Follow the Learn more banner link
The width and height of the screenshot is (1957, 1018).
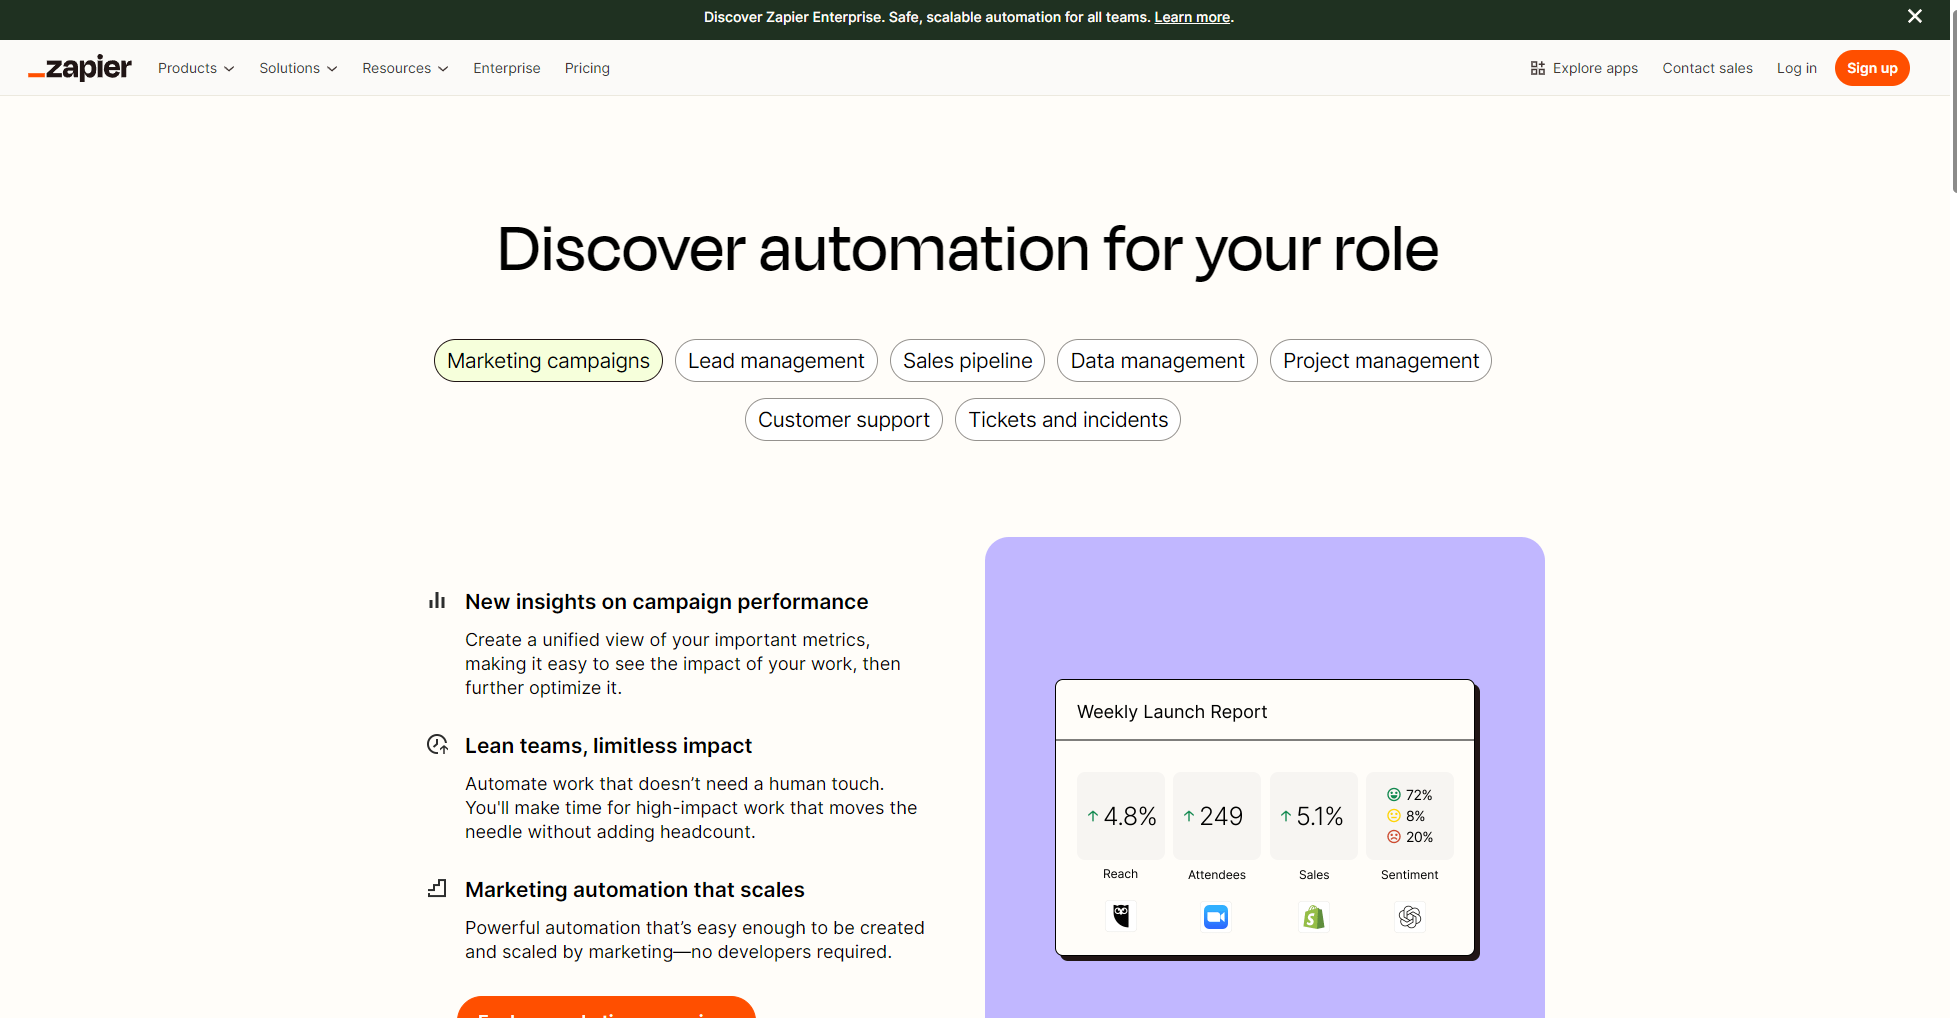tap(1192, 17)
